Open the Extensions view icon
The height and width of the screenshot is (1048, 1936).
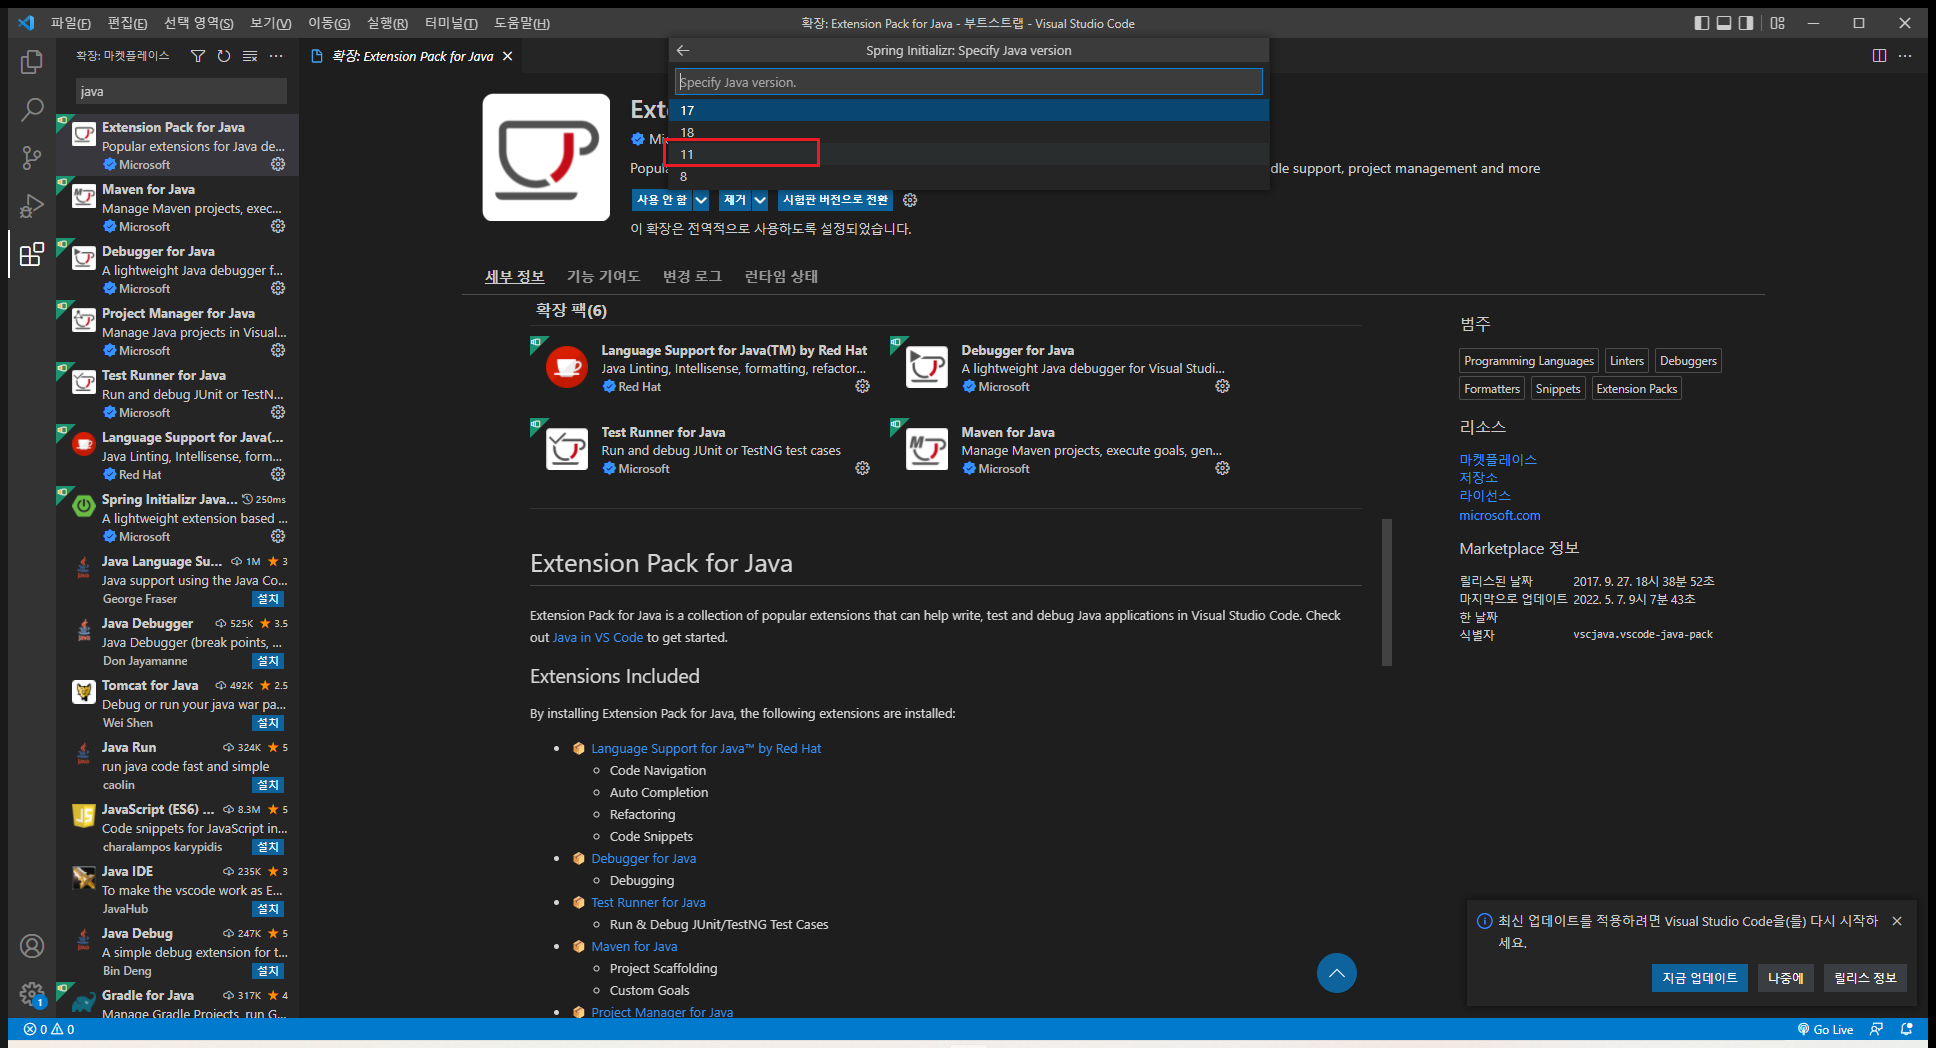32,254
